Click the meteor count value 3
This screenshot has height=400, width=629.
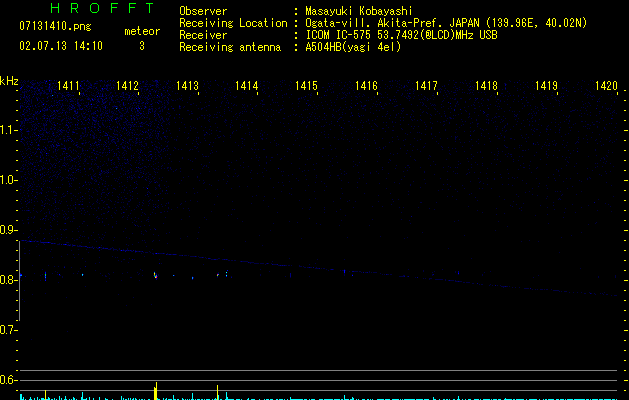click(x=142, y=46)
